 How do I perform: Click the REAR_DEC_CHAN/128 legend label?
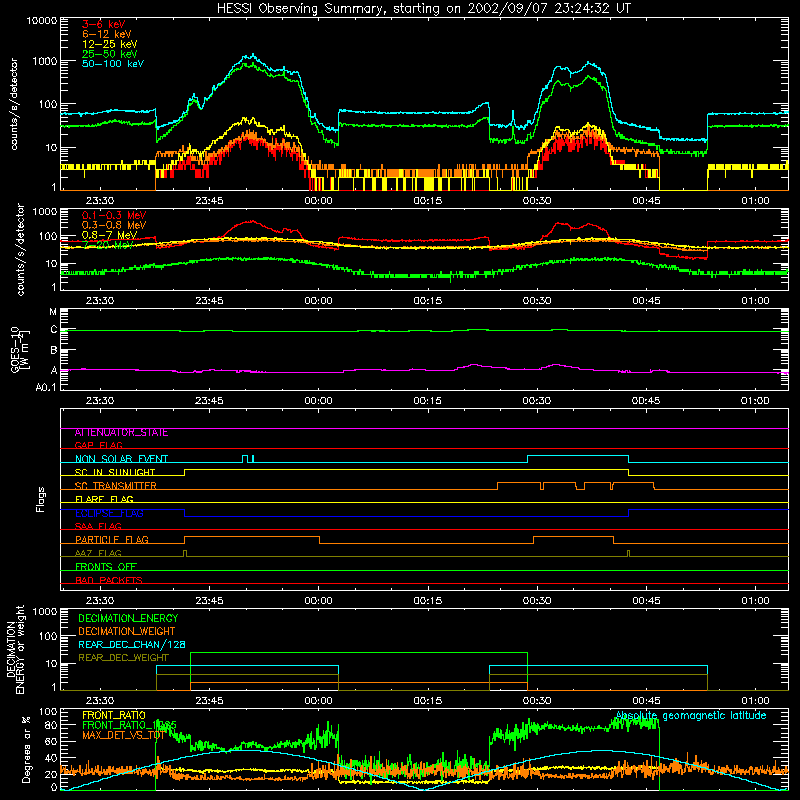tap(132, 644)
